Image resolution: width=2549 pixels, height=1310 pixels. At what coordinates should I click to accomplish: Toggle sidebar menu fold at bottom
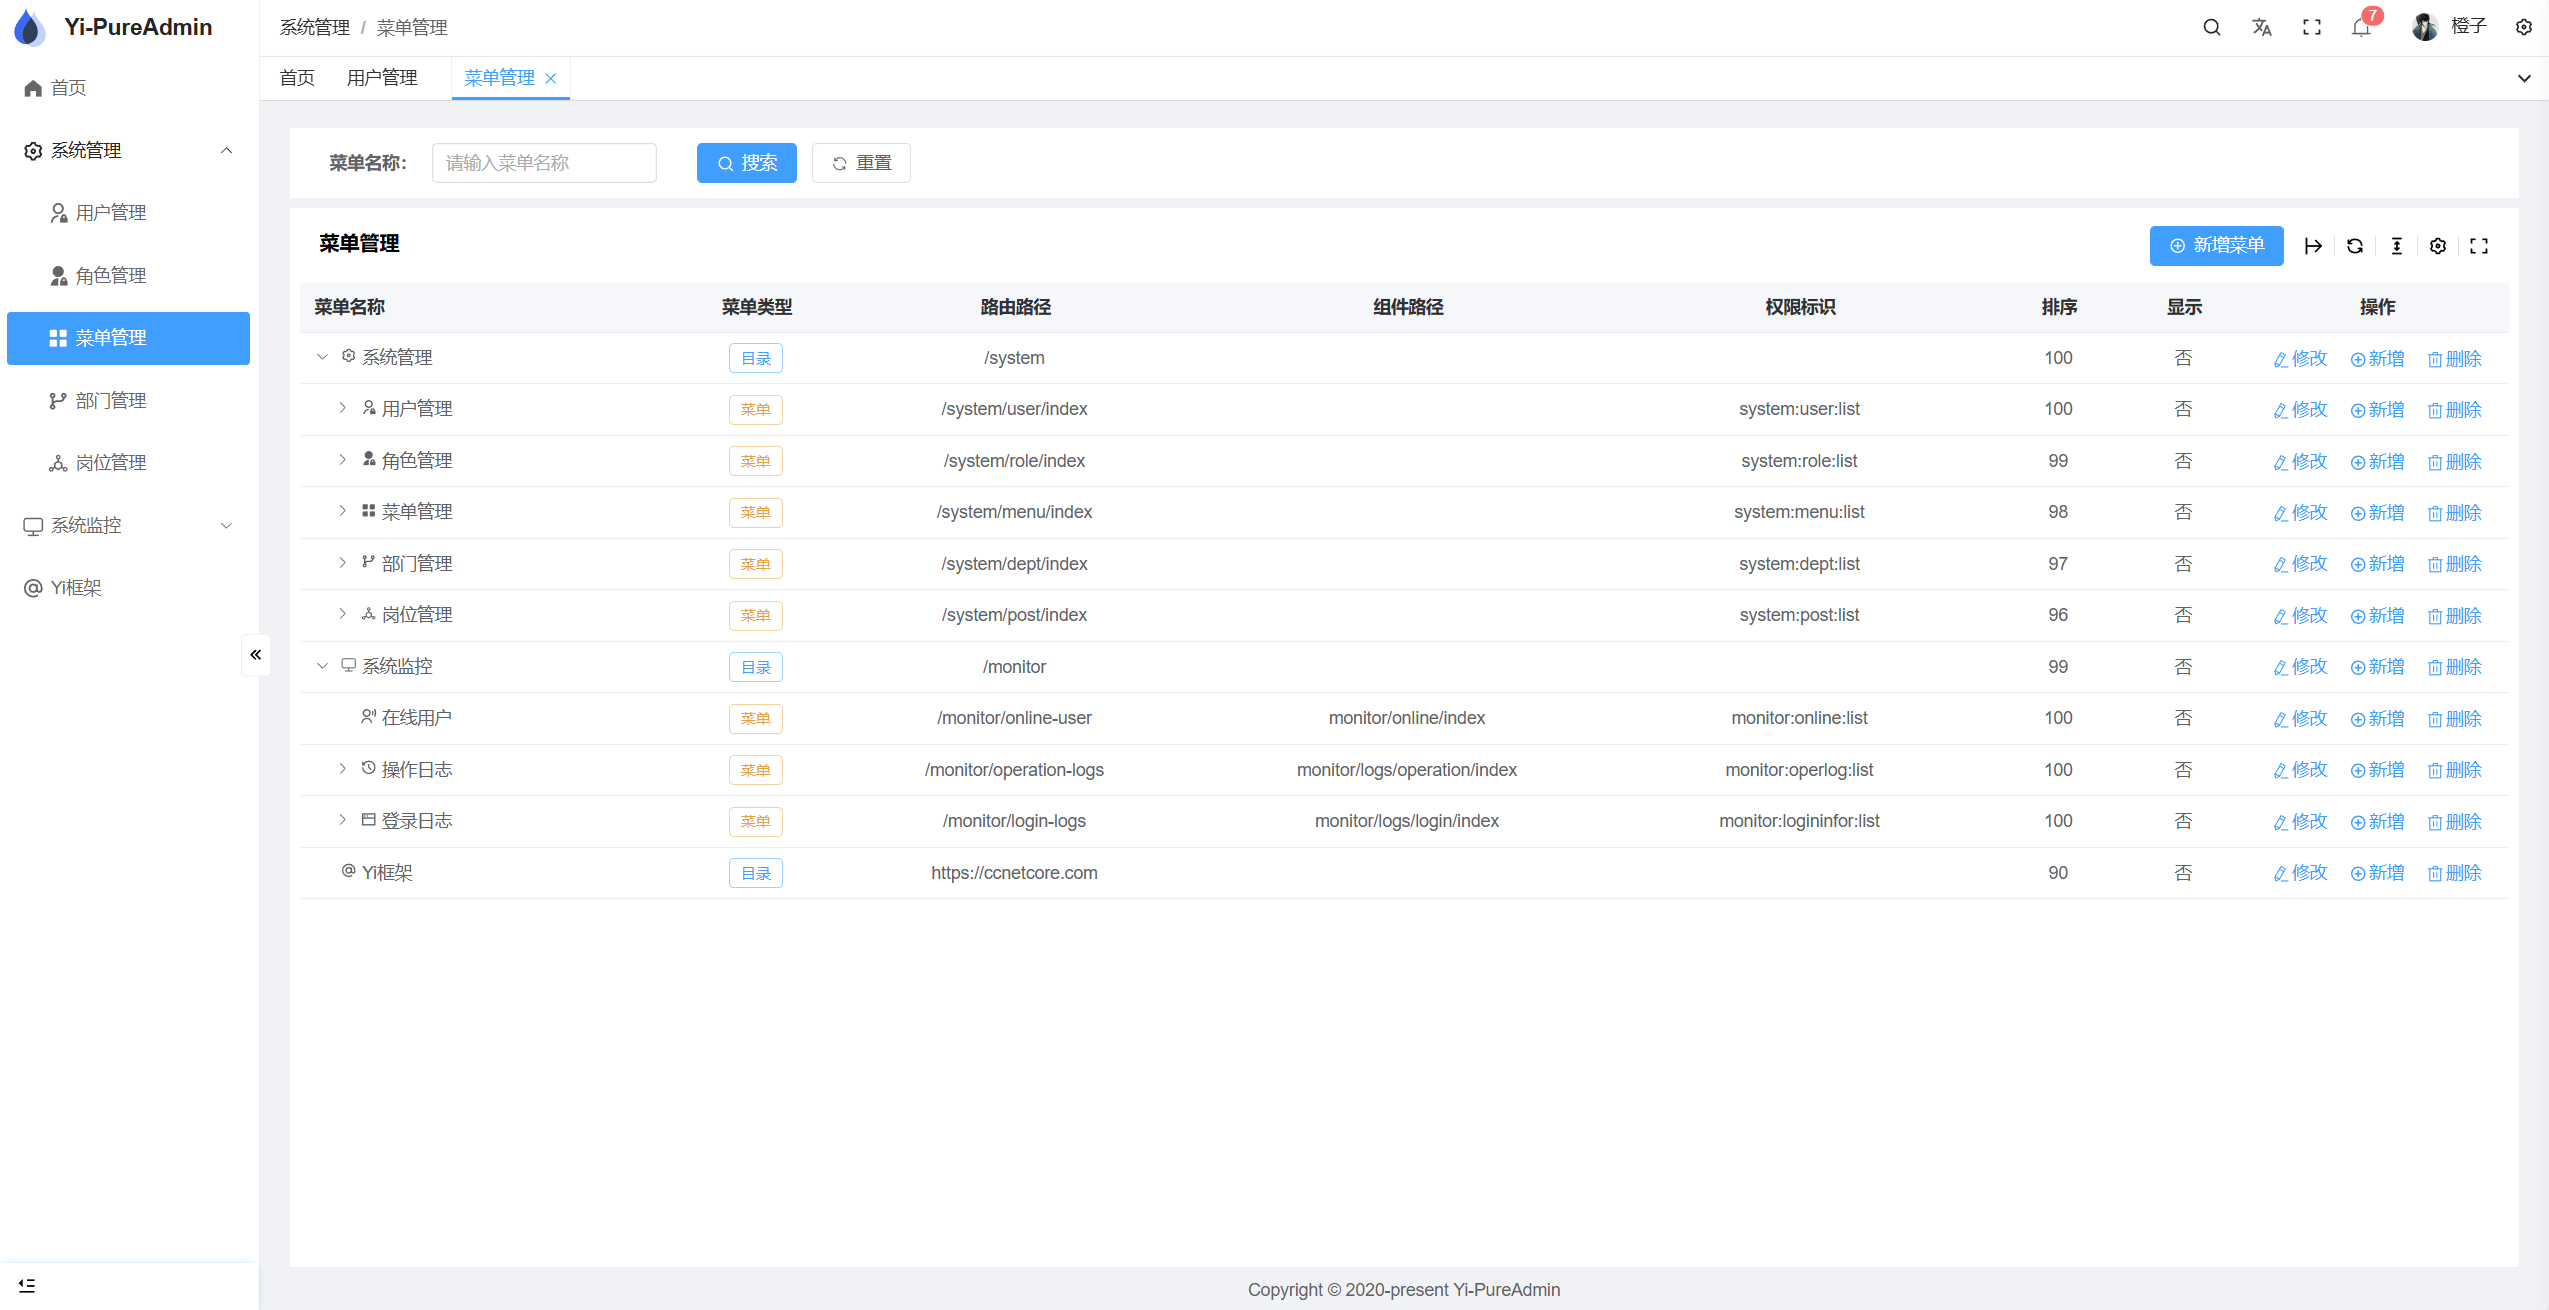pos(27,1285)
